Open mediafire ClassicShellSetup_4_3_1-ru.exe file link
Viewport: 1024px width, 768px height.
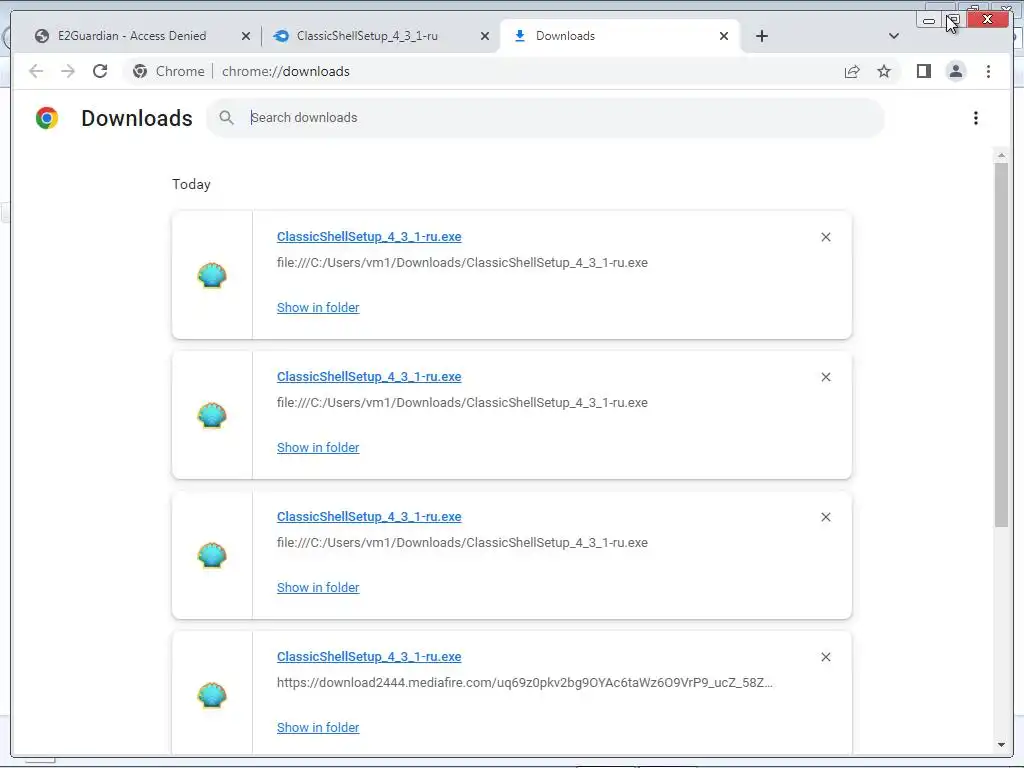[x=369, y=656]
